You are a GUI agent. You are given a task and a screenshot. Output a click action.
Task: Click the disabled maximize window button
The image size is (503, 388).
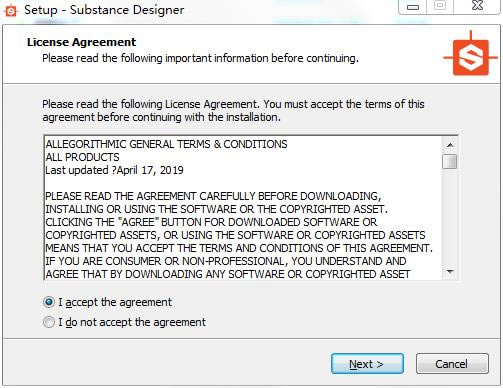[440, 6]
